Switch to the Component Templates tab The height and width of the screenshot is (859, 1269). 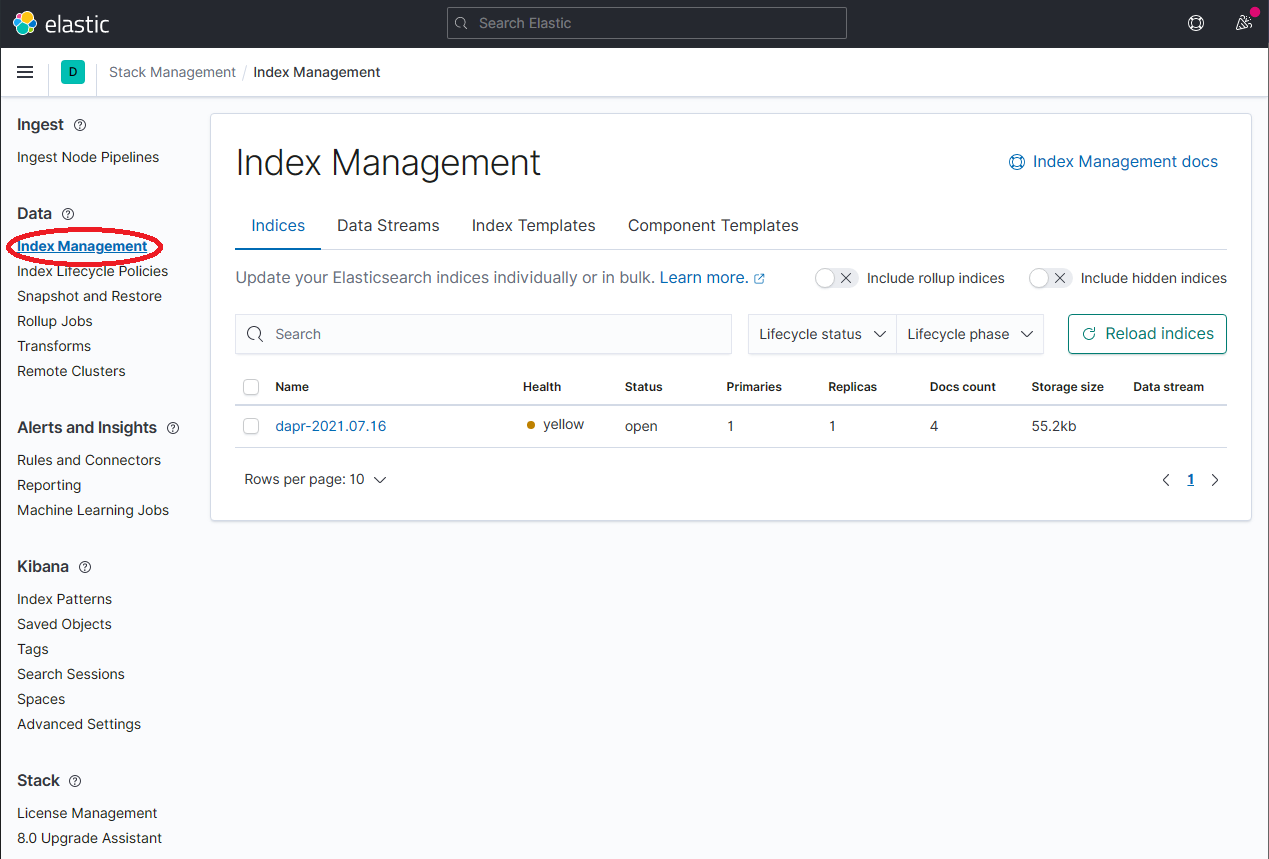pyautogui.click(x=713, y=225)
